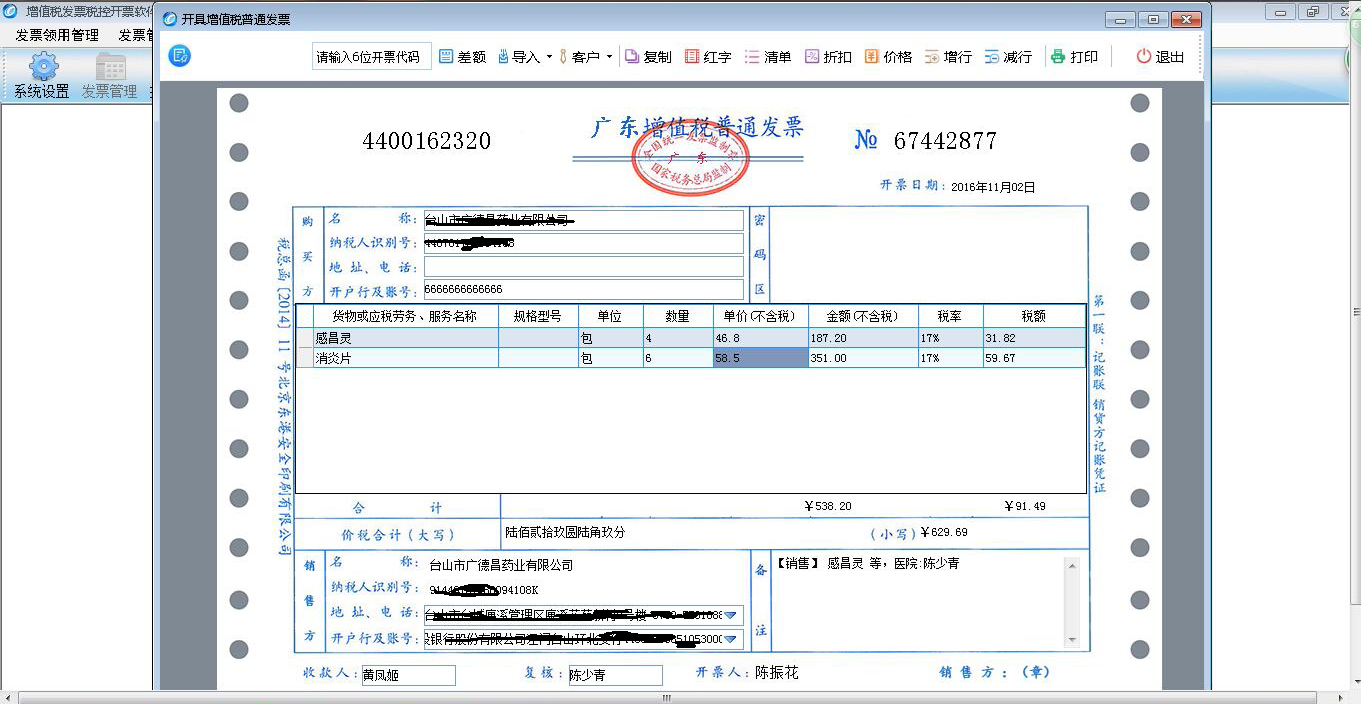Add a row using 增行
Image resolution: width=1361 pixels, height=704 pixels.
pos(948,57)
